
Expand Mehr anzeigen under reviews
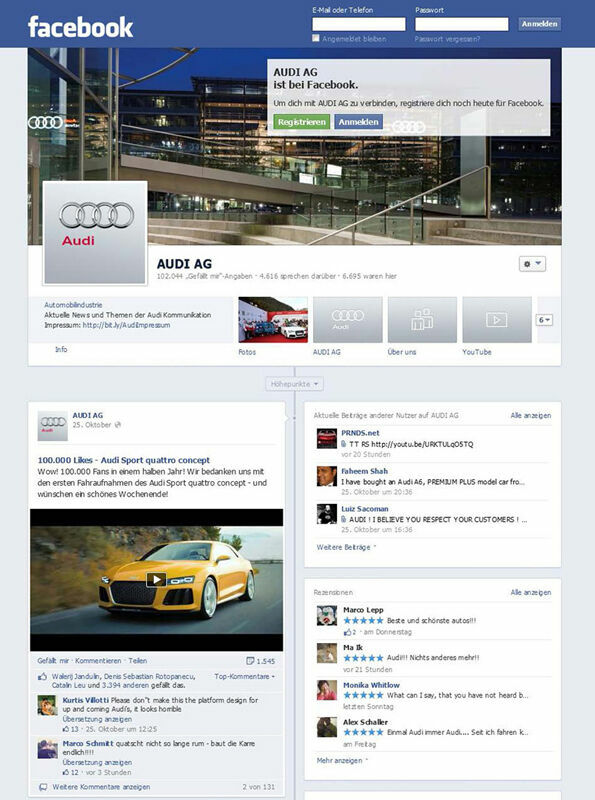(342, 760)
